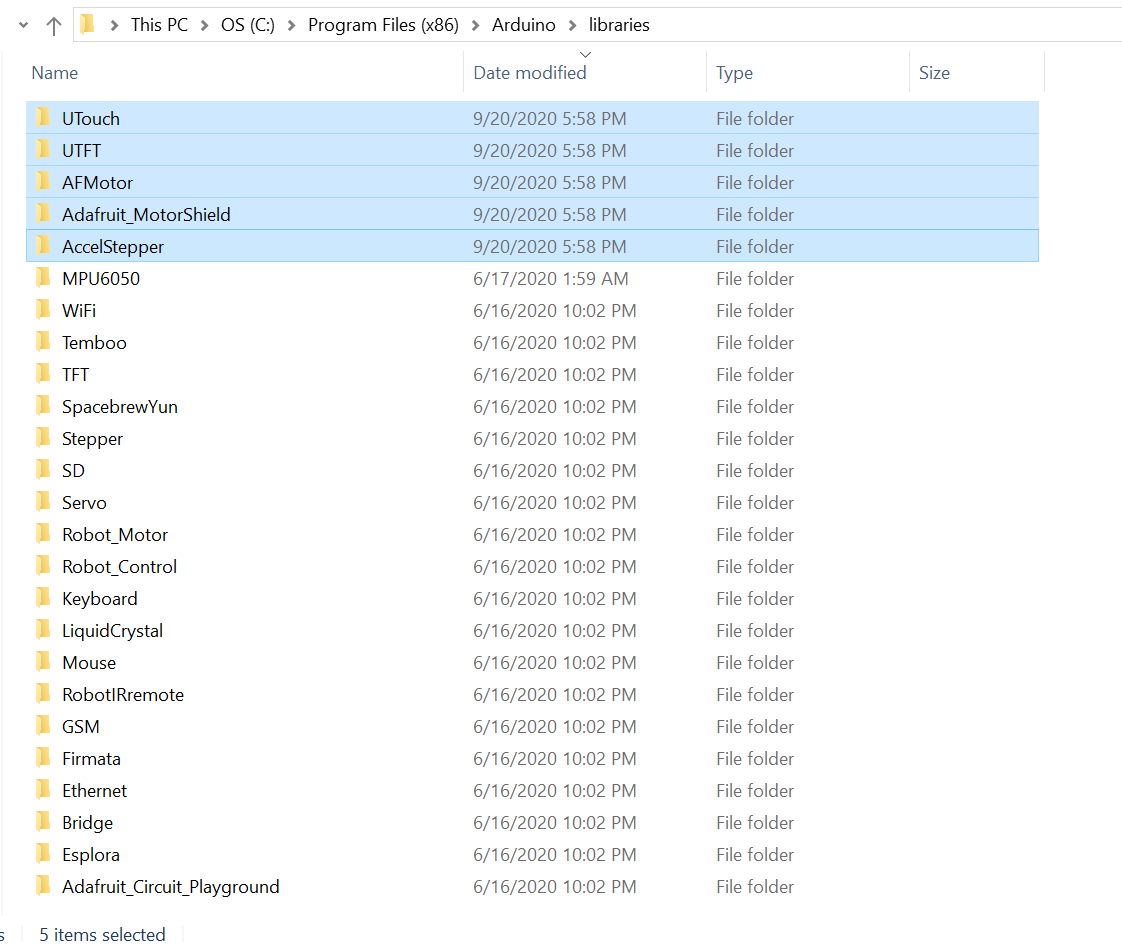The height and width of the screenshot is (950, 1122).
Task: Expand the chevron after Arduino
Action: click(x=572, y=26)
